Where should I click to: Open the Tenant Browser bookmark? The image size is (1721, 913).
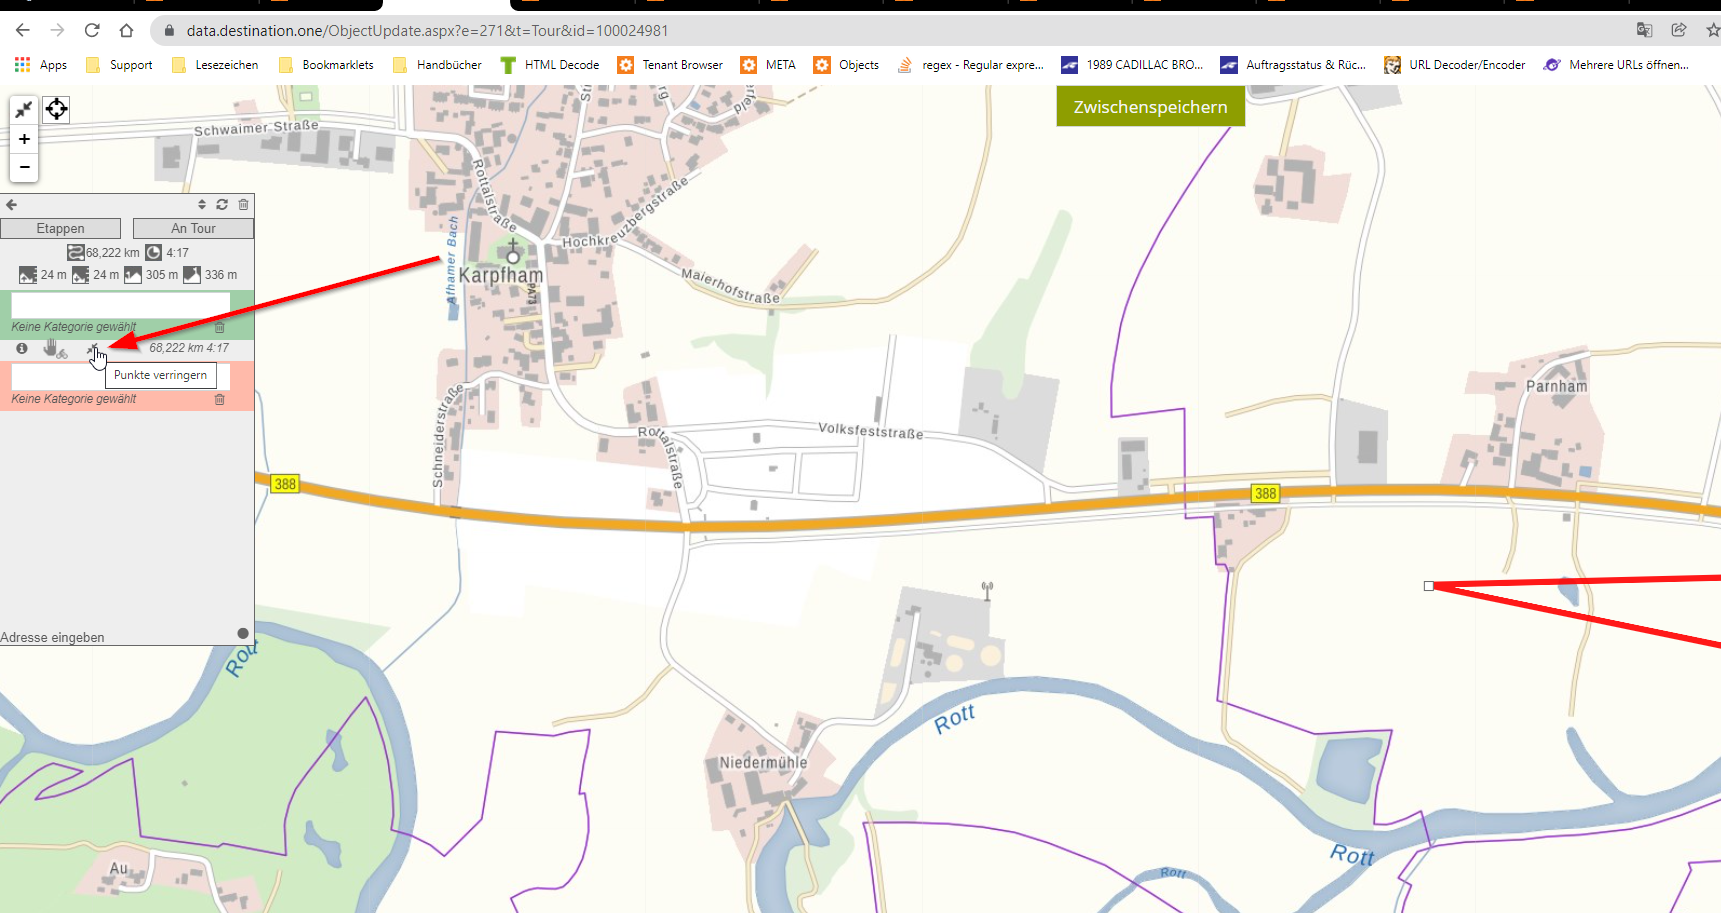[x=670, y=65]
